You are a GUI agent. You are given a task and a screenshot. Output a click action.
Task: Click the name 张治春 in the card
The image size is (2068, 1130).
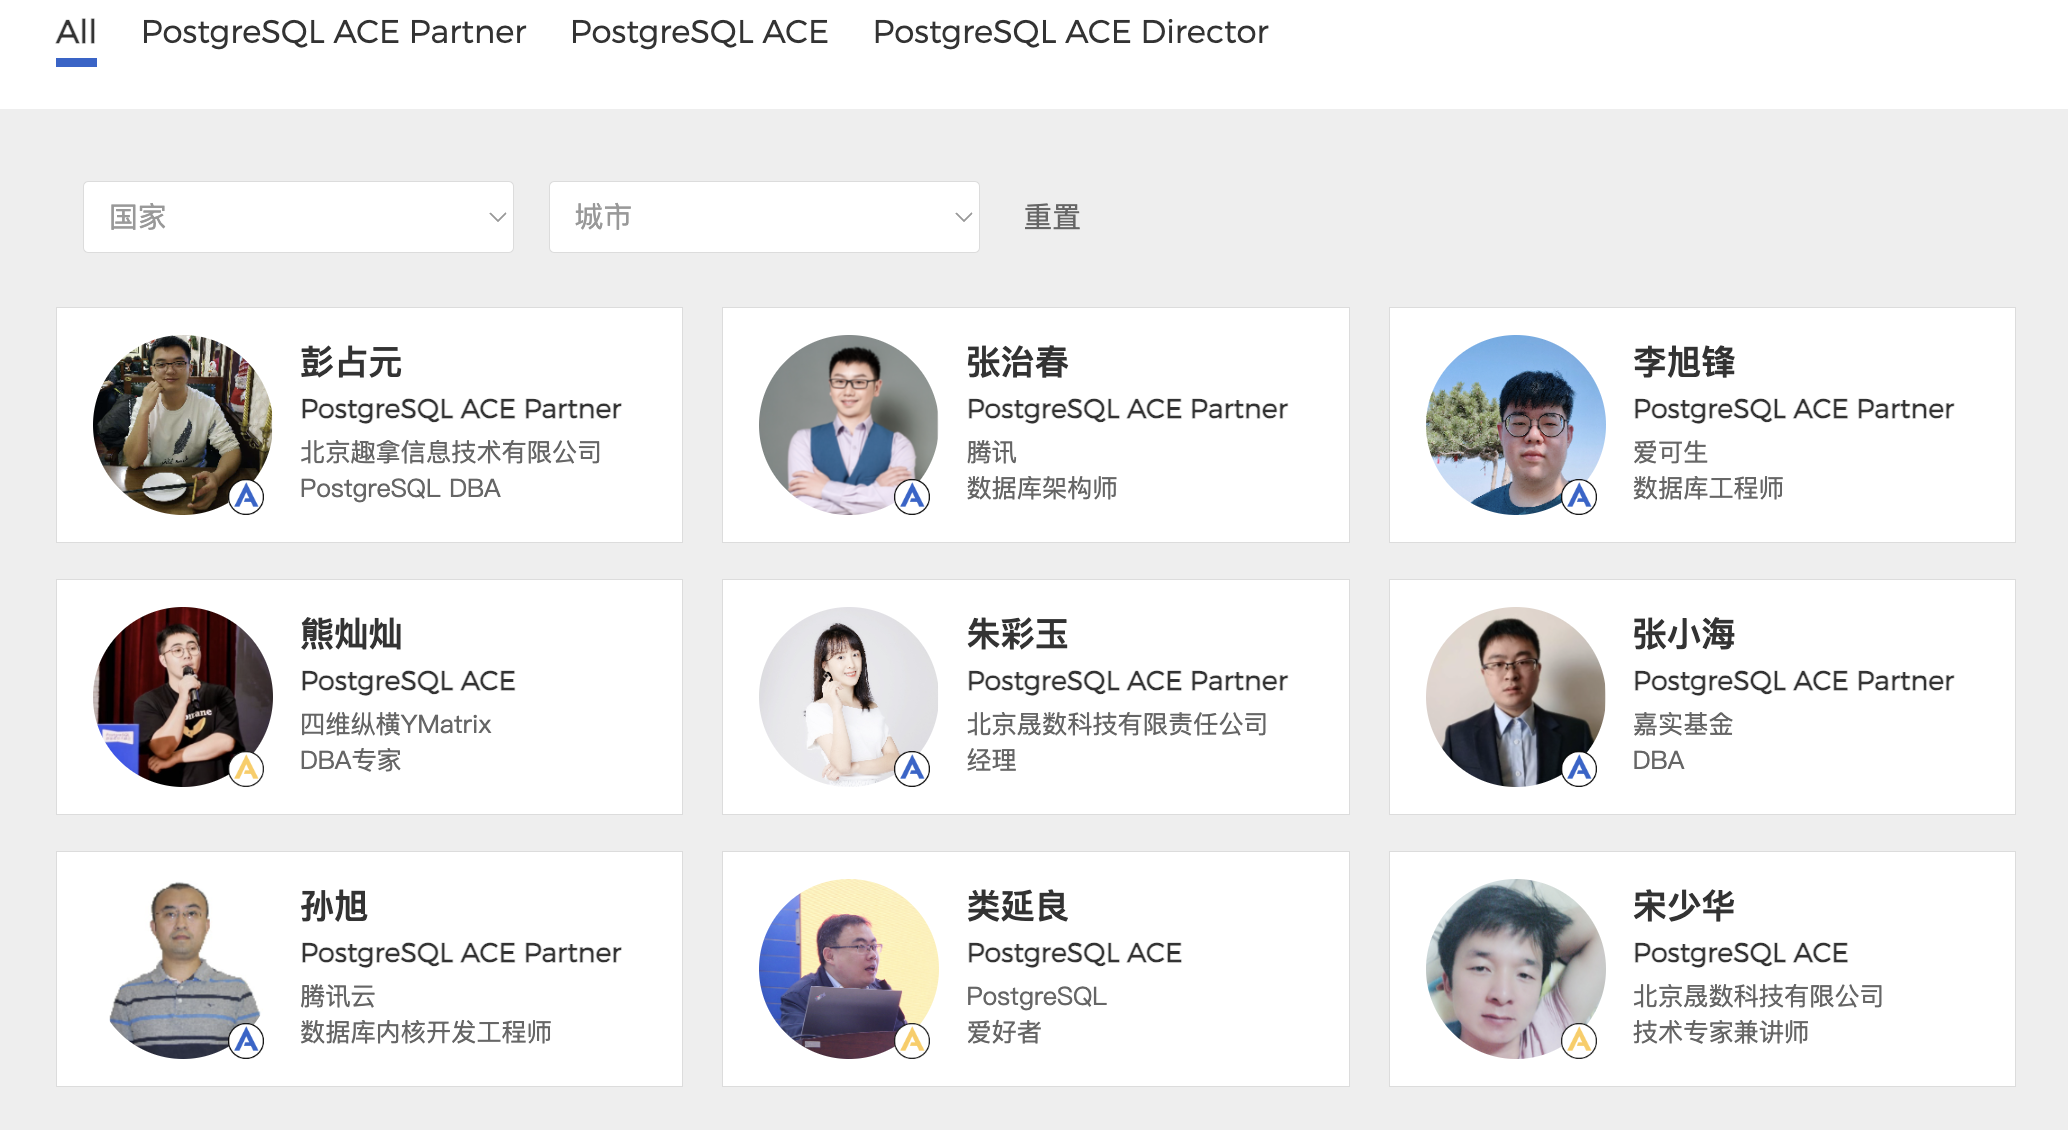[1017, 362]
